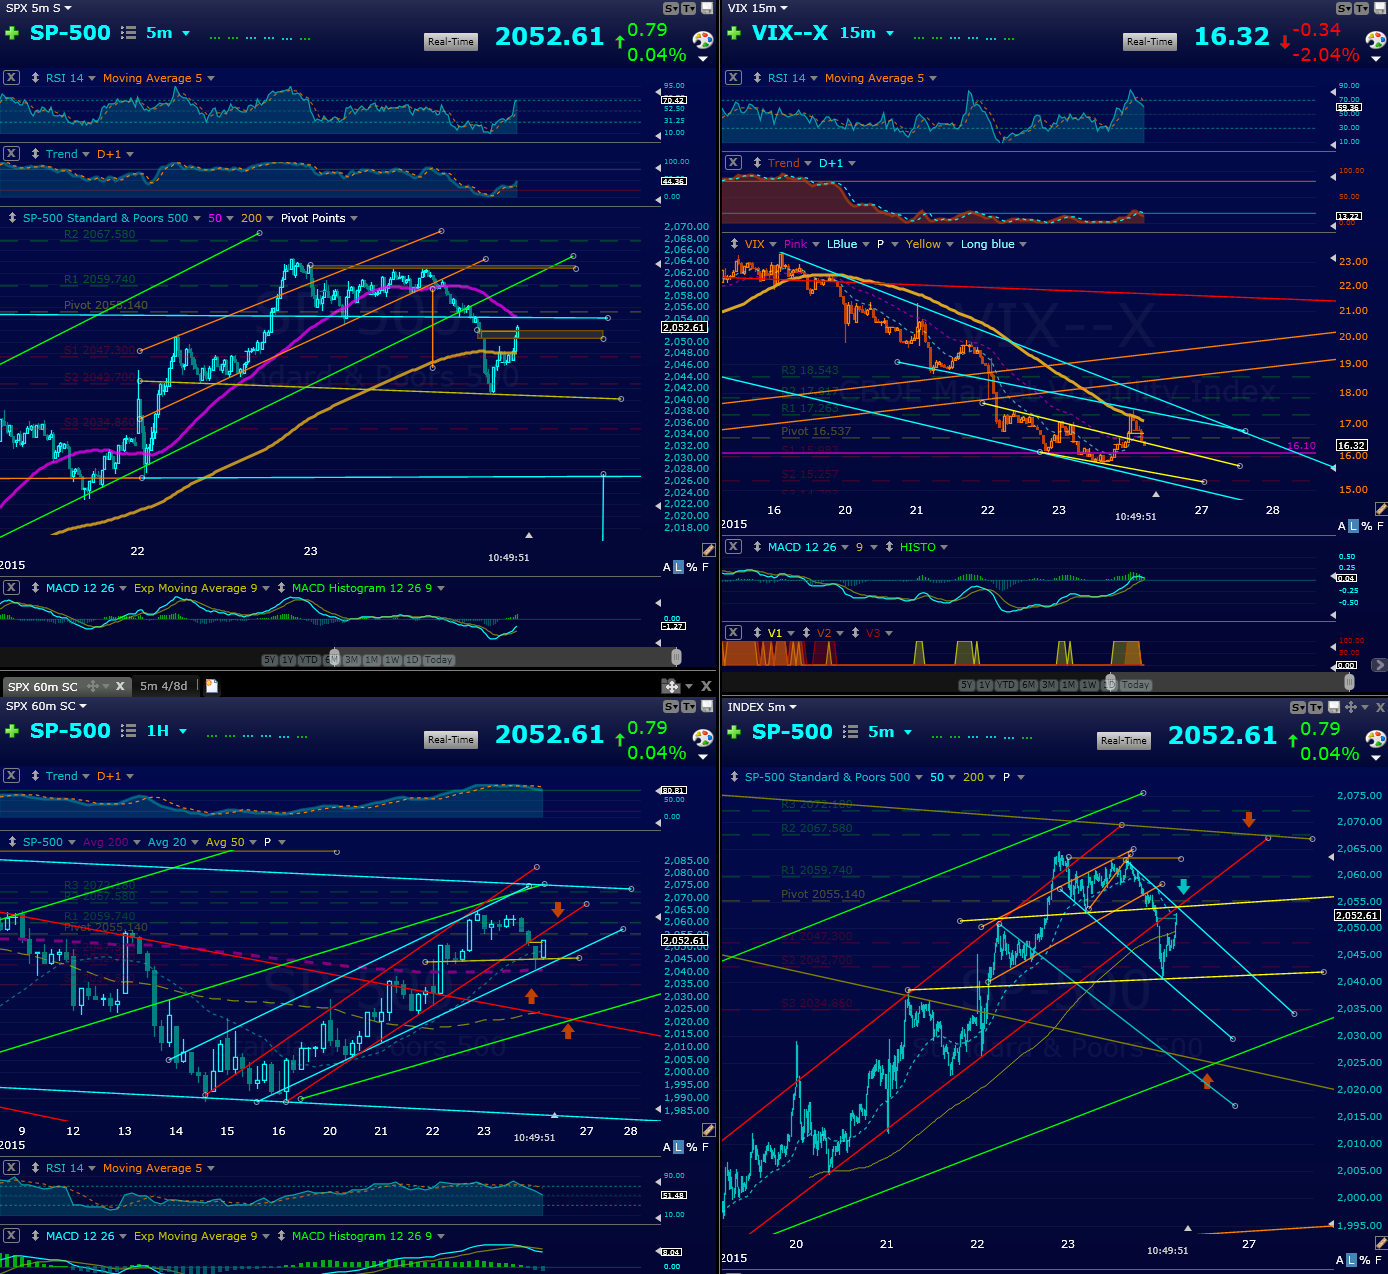Open color palette icon in SPX 5m panel
1388x1274 pixels.
[x=703, y=40]
